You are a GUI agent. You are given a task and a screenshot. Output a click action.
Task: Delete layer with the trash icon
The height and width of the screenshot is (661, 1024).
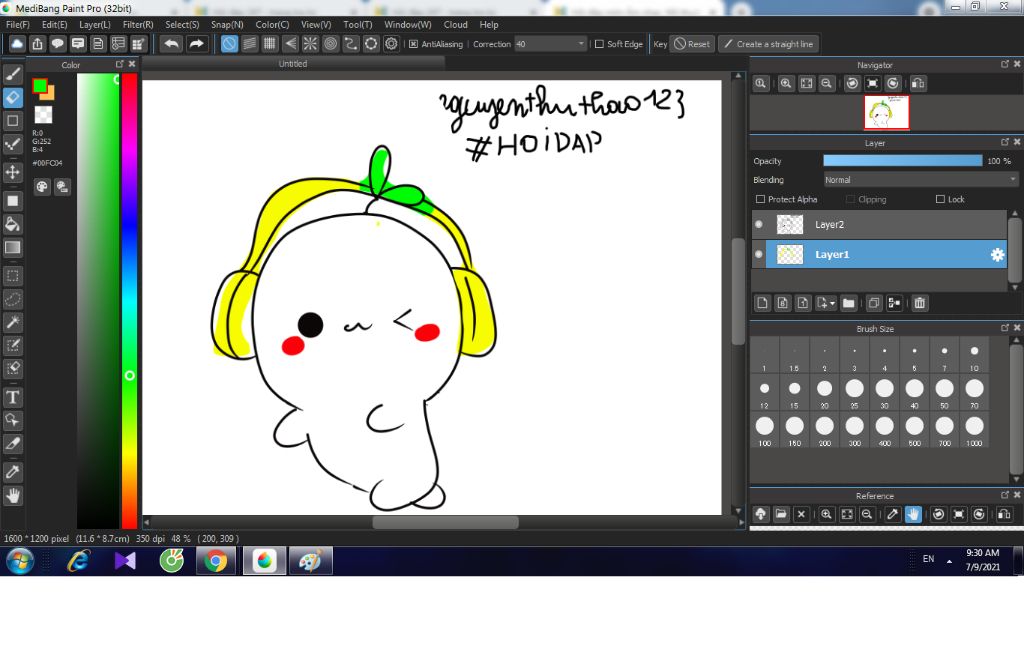[x=920, y=303]
